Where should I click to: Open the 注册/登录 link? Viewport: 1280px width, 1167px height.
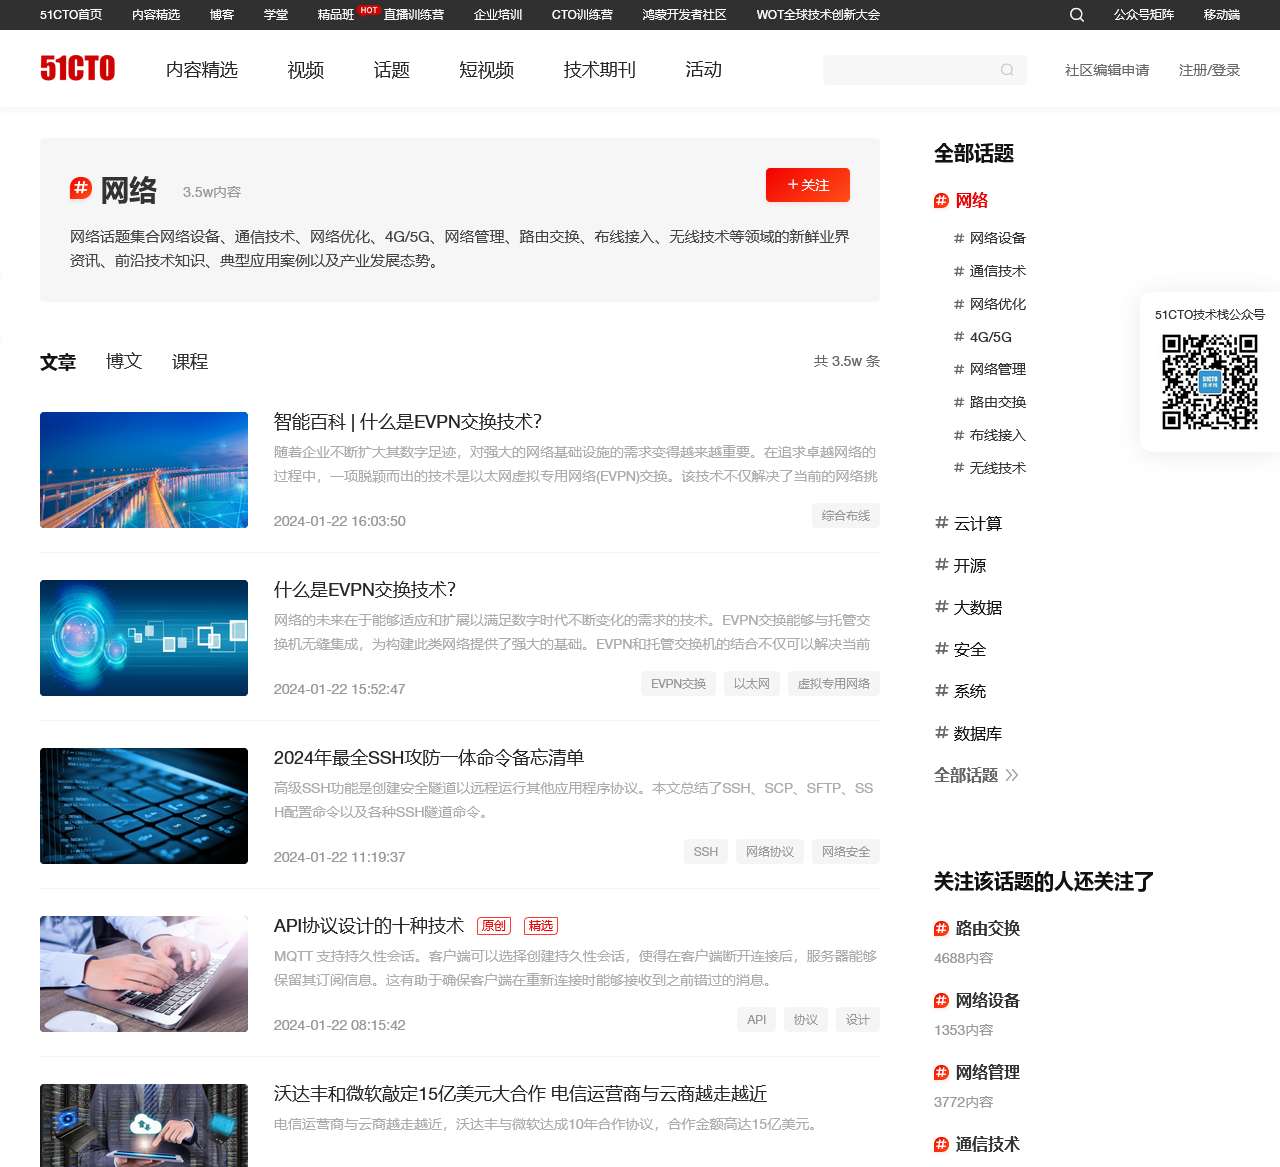1209,70
